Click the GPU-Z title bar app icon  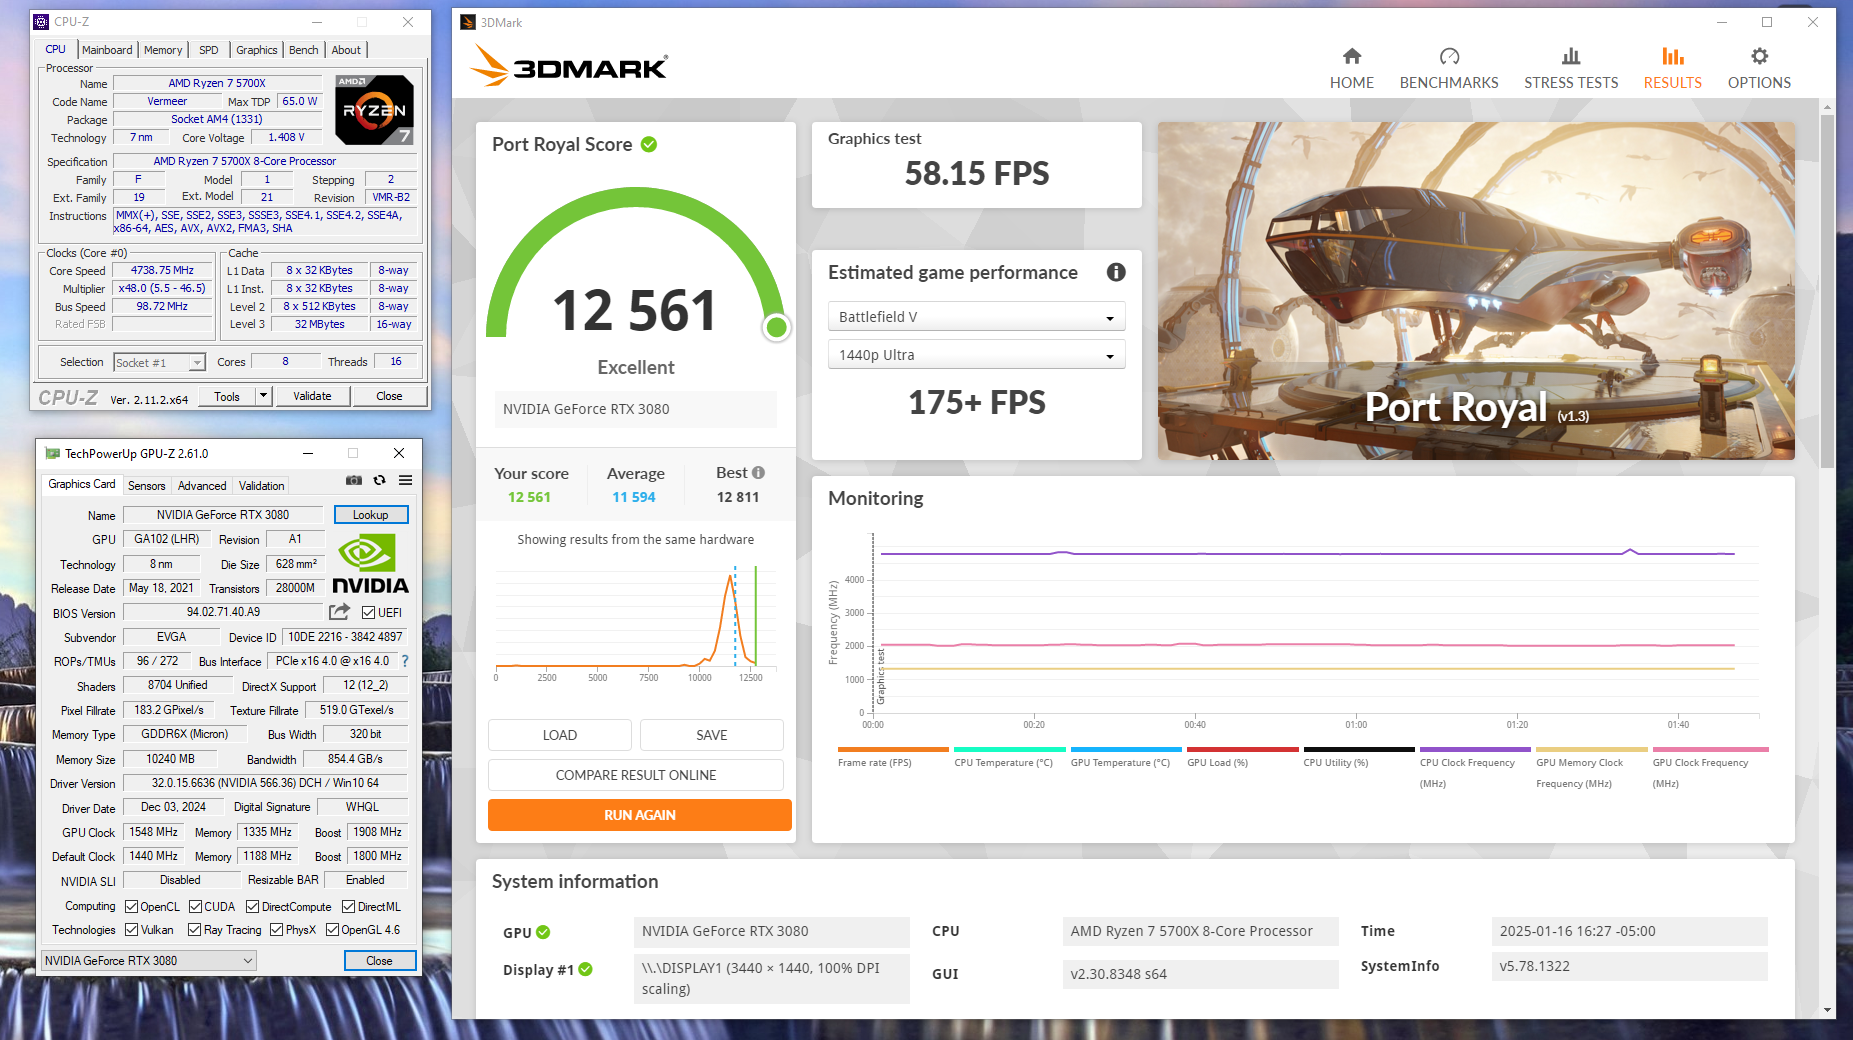click(x=52, y=454)
